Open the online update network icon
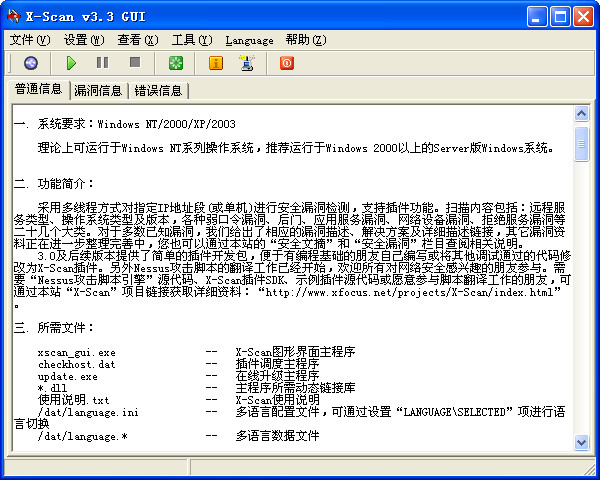The height and width of the screenshot is (480, 600). click(x=248, y=63)
